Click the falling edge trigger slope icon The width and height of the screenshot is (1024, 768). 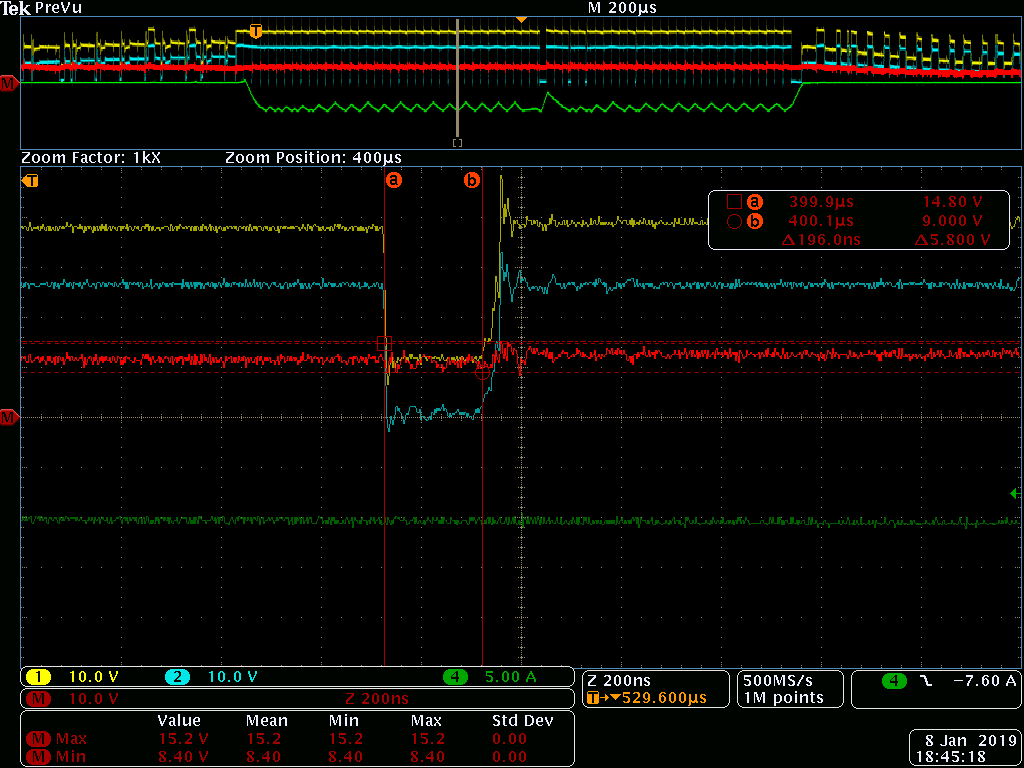925,681
